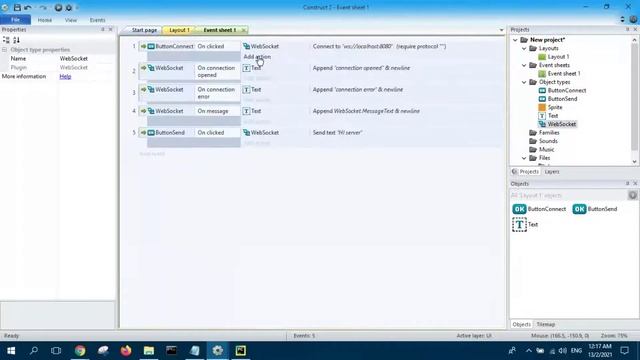Collapse the Files folder

coord(524,158)
